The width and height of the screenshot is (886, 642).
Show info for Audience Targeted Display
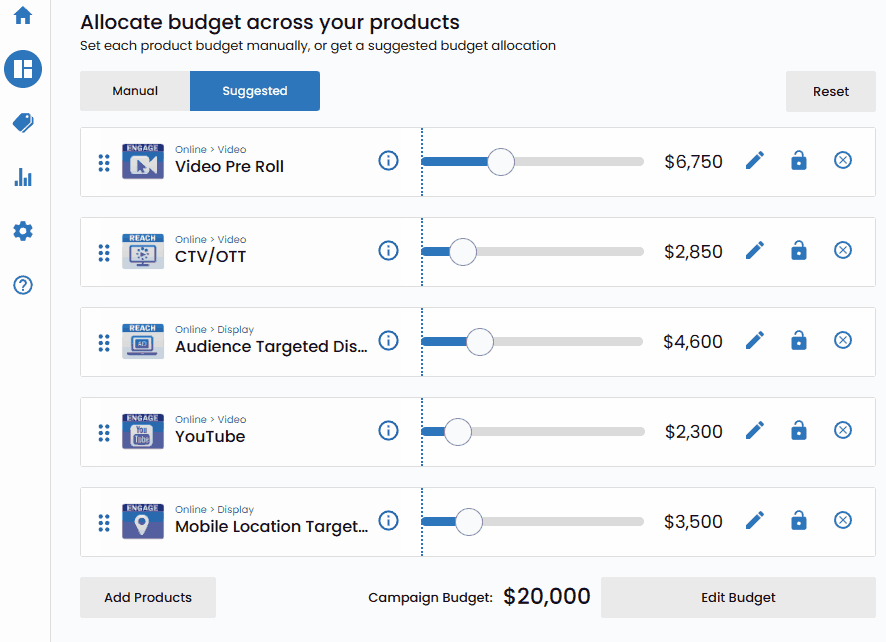point(389,341)
